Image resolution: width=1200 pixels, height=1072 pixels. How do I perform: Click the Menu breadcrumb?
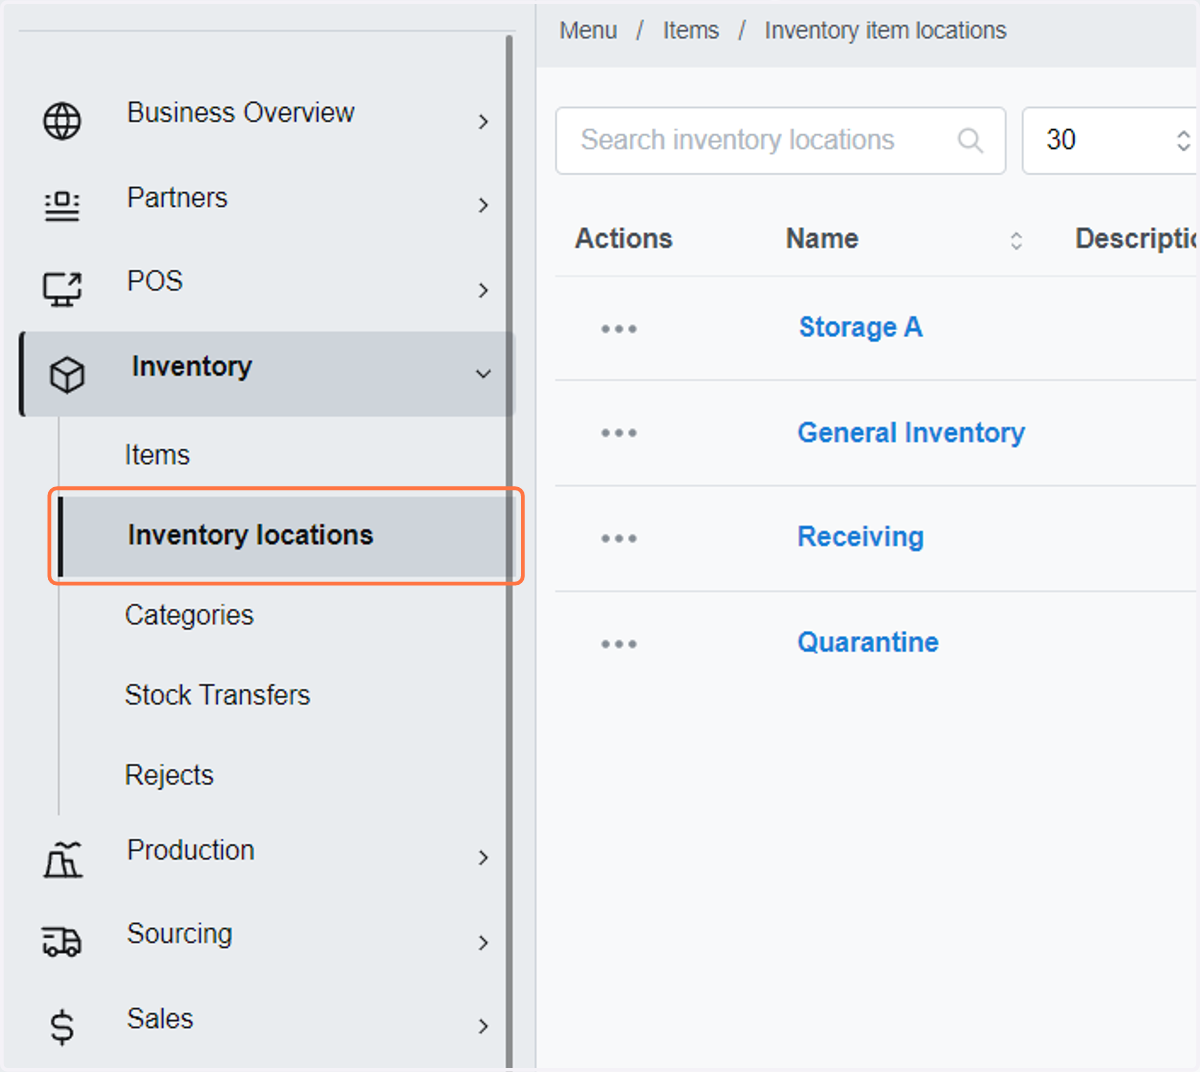pyautogui.click(x=588, y=31)
